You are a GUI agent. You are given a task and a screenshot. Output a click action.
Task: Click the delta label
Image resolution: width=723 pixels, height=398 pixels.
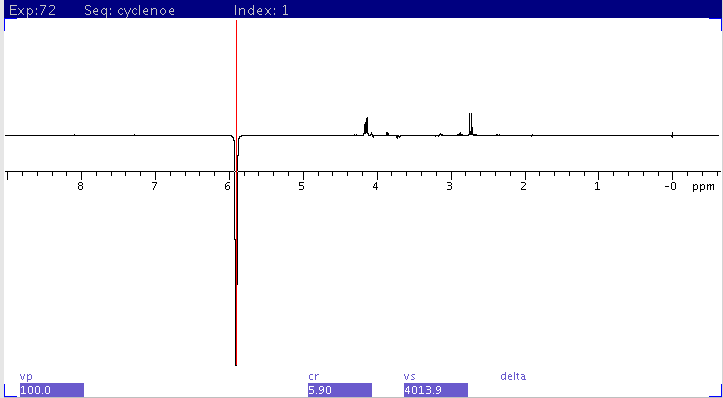(x=513, y=376)
